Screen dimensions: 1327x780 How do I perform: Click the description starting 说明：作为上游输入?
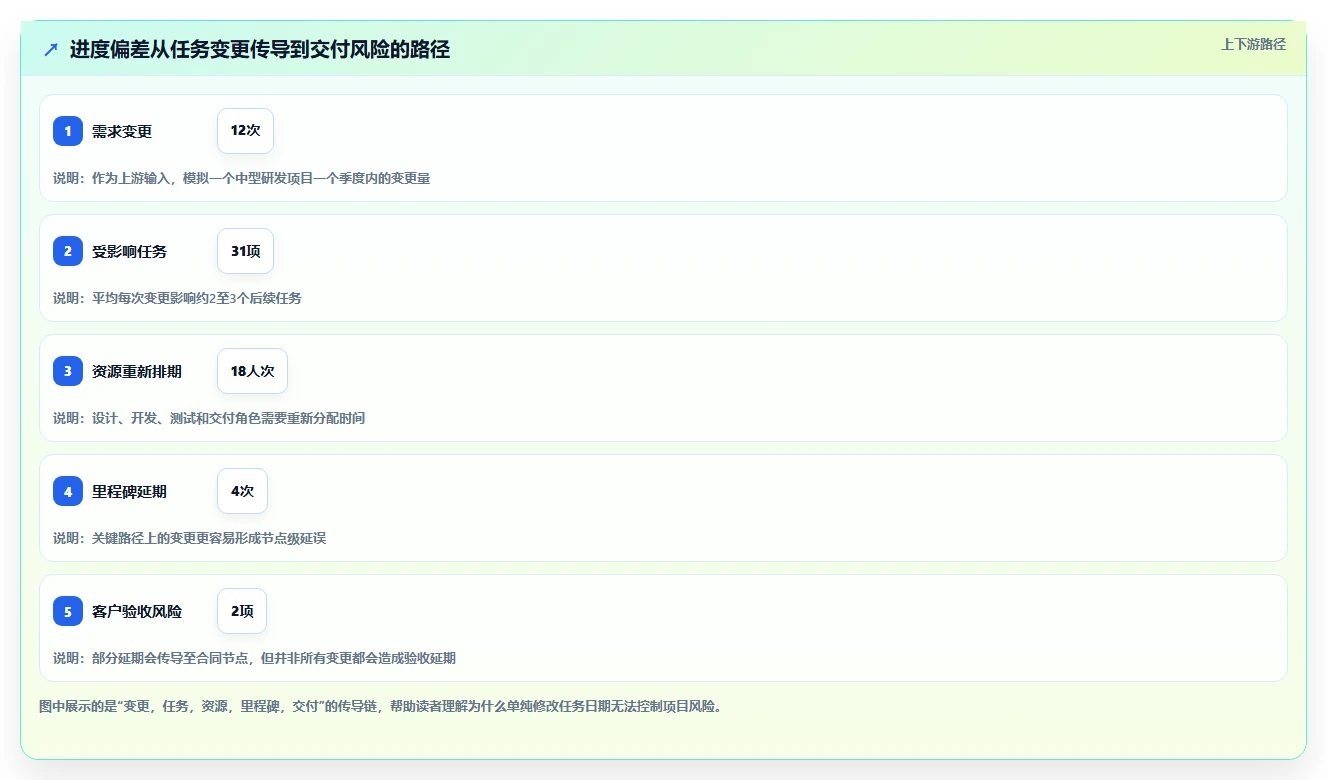click(x=241, y=178)
